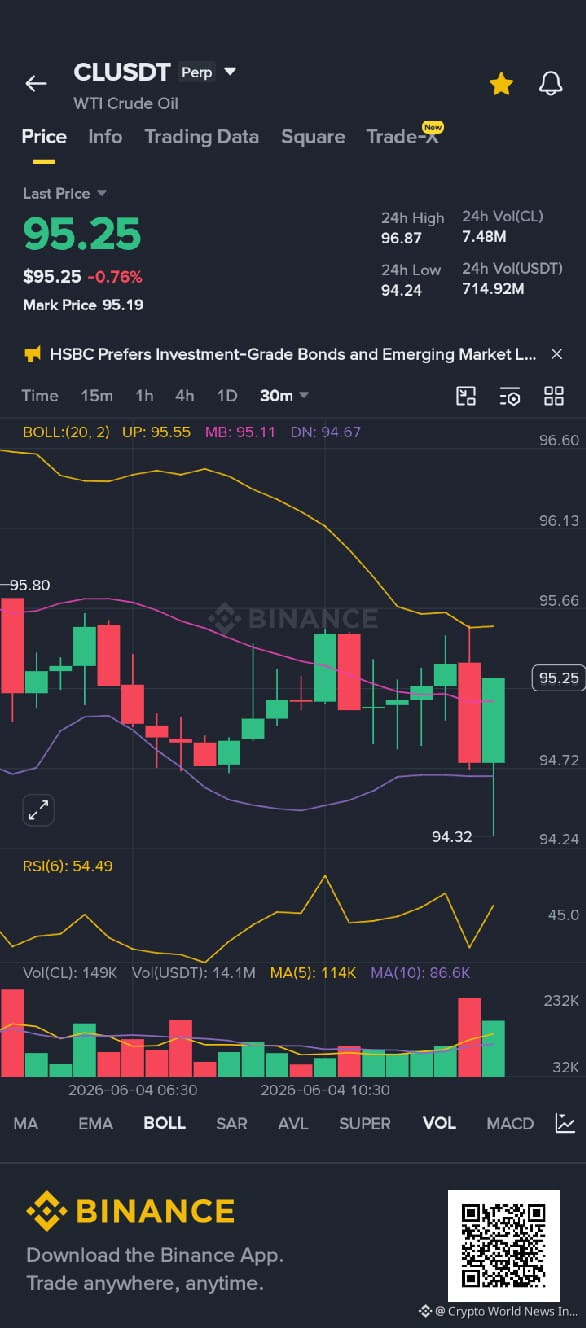Select the 1h interval
The height and width of the screenshot is (1328, 586).
pyautogui.click(x=145, y=396)
